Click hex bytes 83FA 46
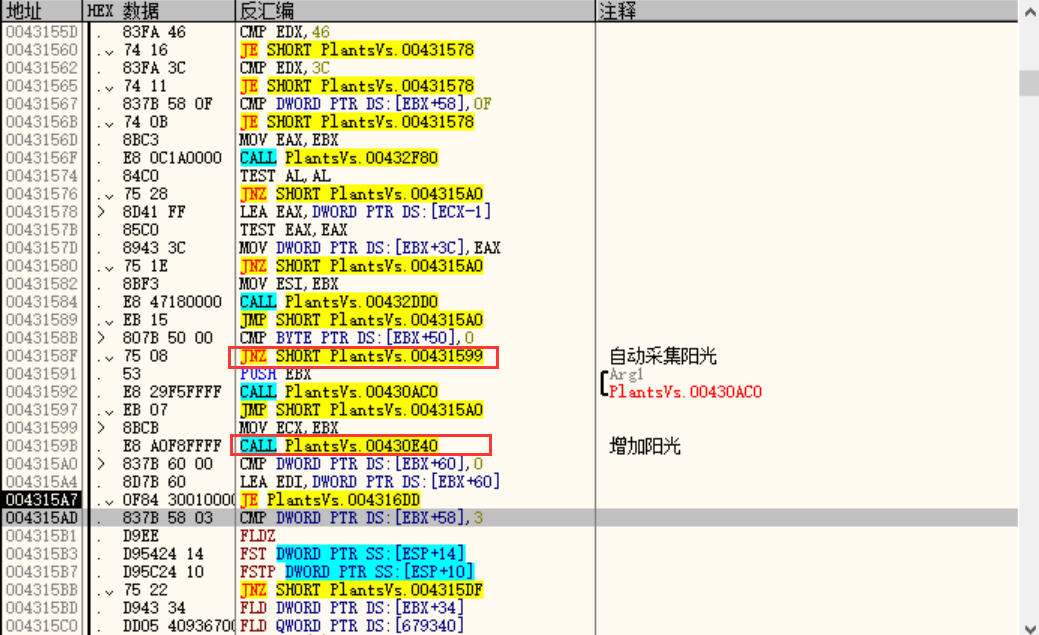The image size is (1039, 635). click(x=154, y=32)
